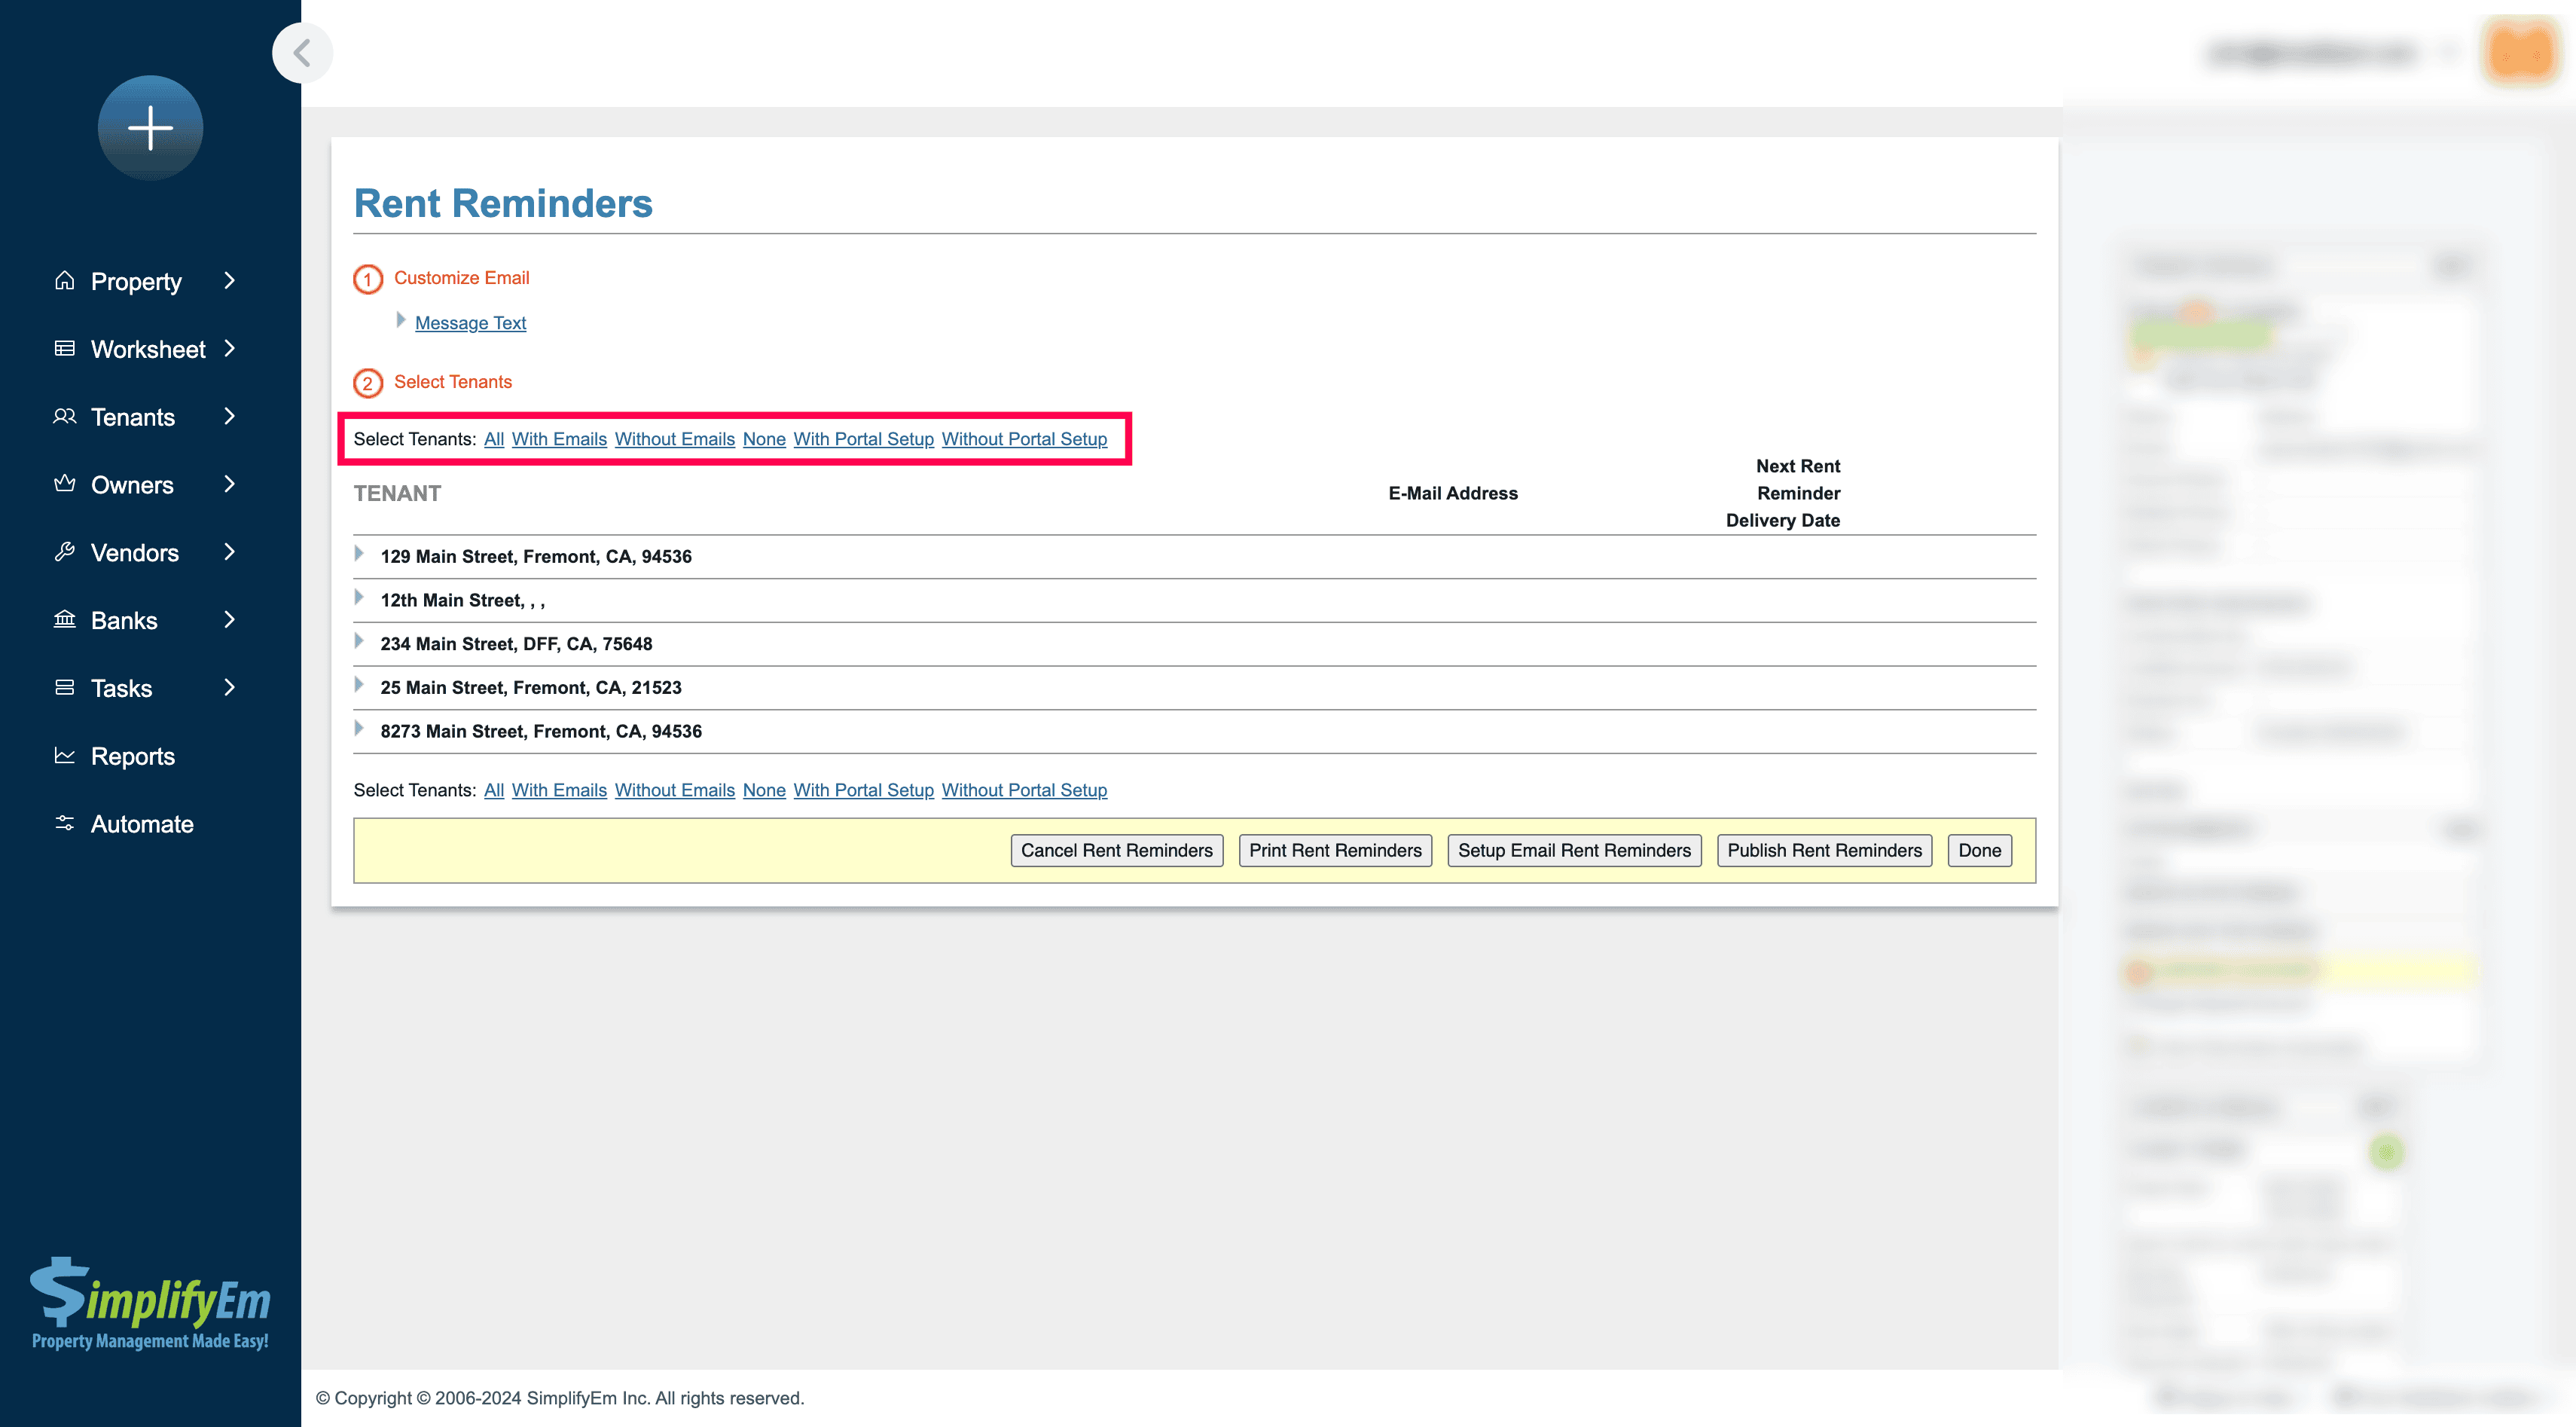Click the blue plus add button

pyautogui.click(x=150, y=128)
